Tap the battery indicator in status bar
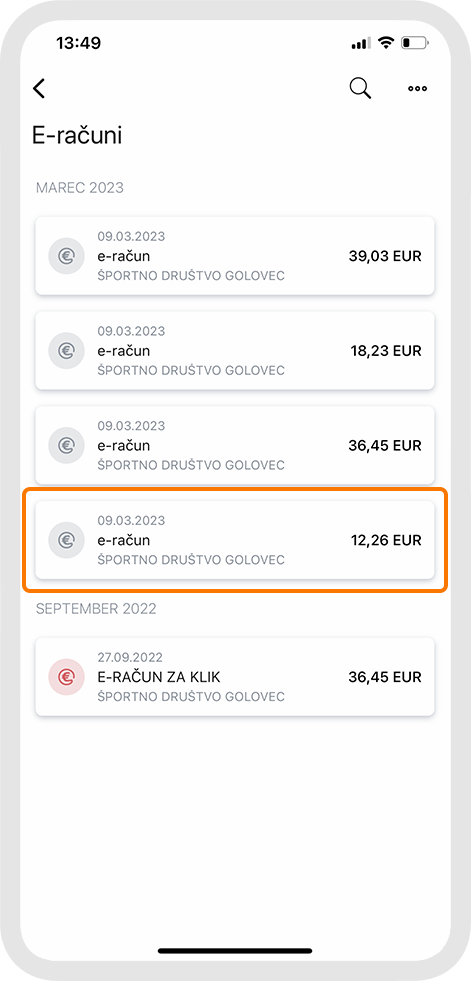 click(x=416, y=43)
